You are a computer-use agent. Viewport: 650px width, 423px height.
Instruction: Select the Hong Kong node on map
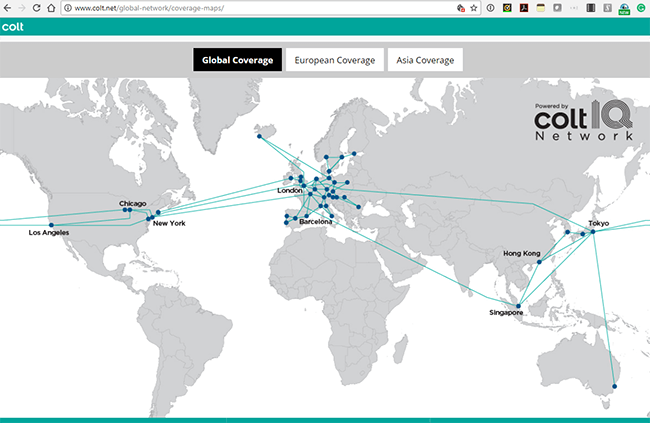tap(538, 261)
